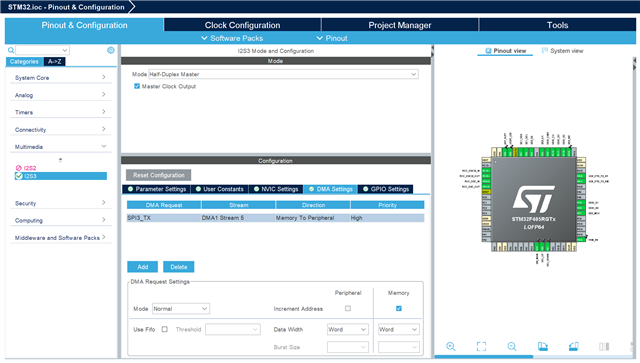Click the zoom out magnifier icon

[512, 346]
